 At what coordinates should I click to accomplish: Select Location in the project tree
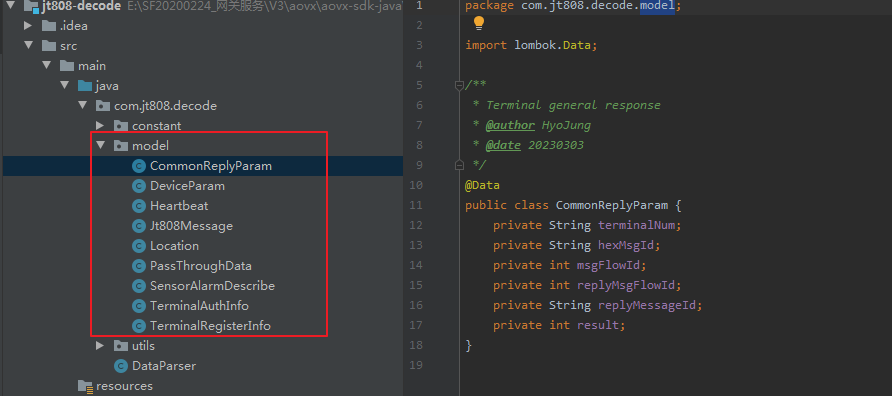(175, 246)
